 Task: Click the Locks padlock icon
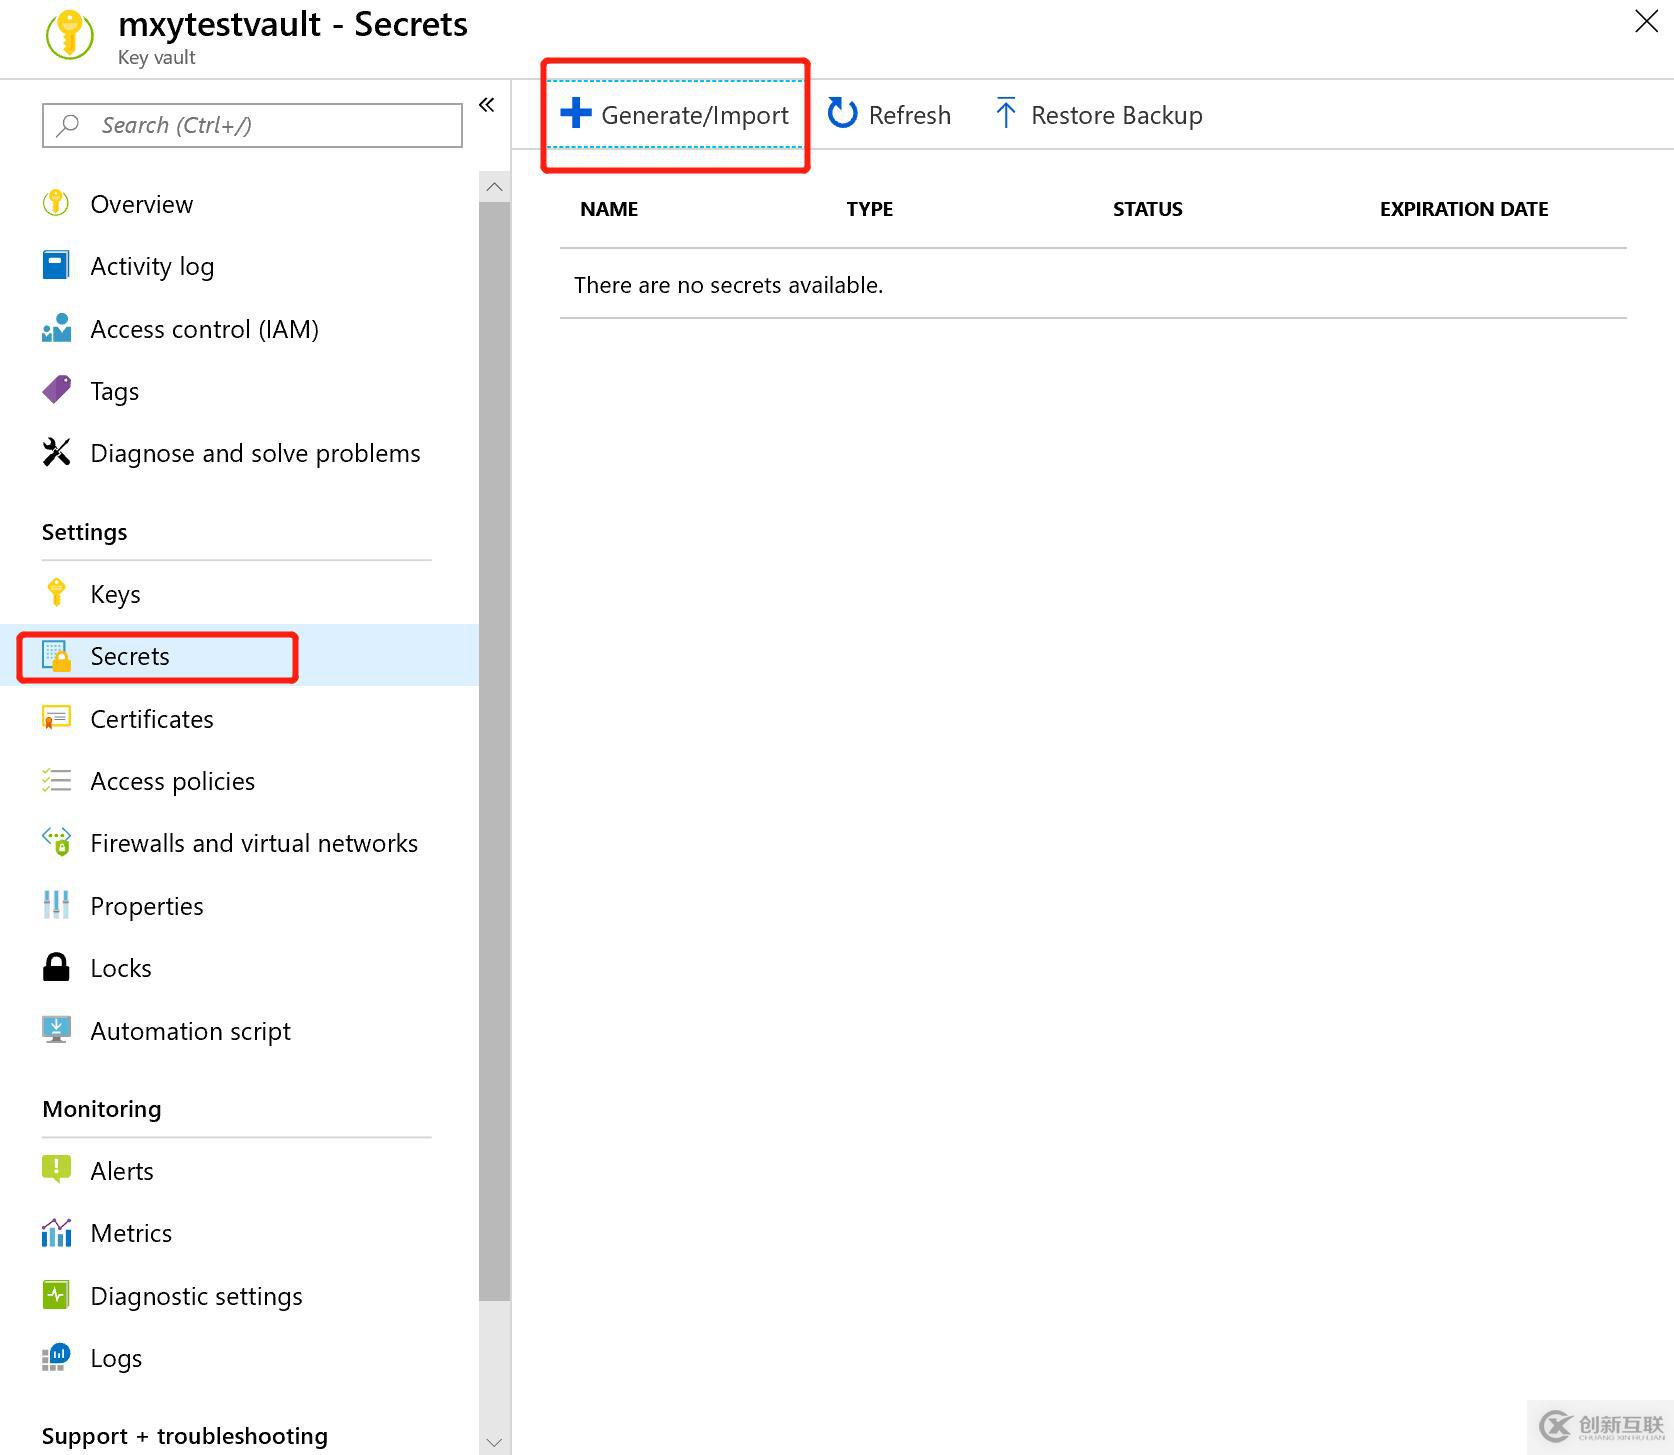56,967
